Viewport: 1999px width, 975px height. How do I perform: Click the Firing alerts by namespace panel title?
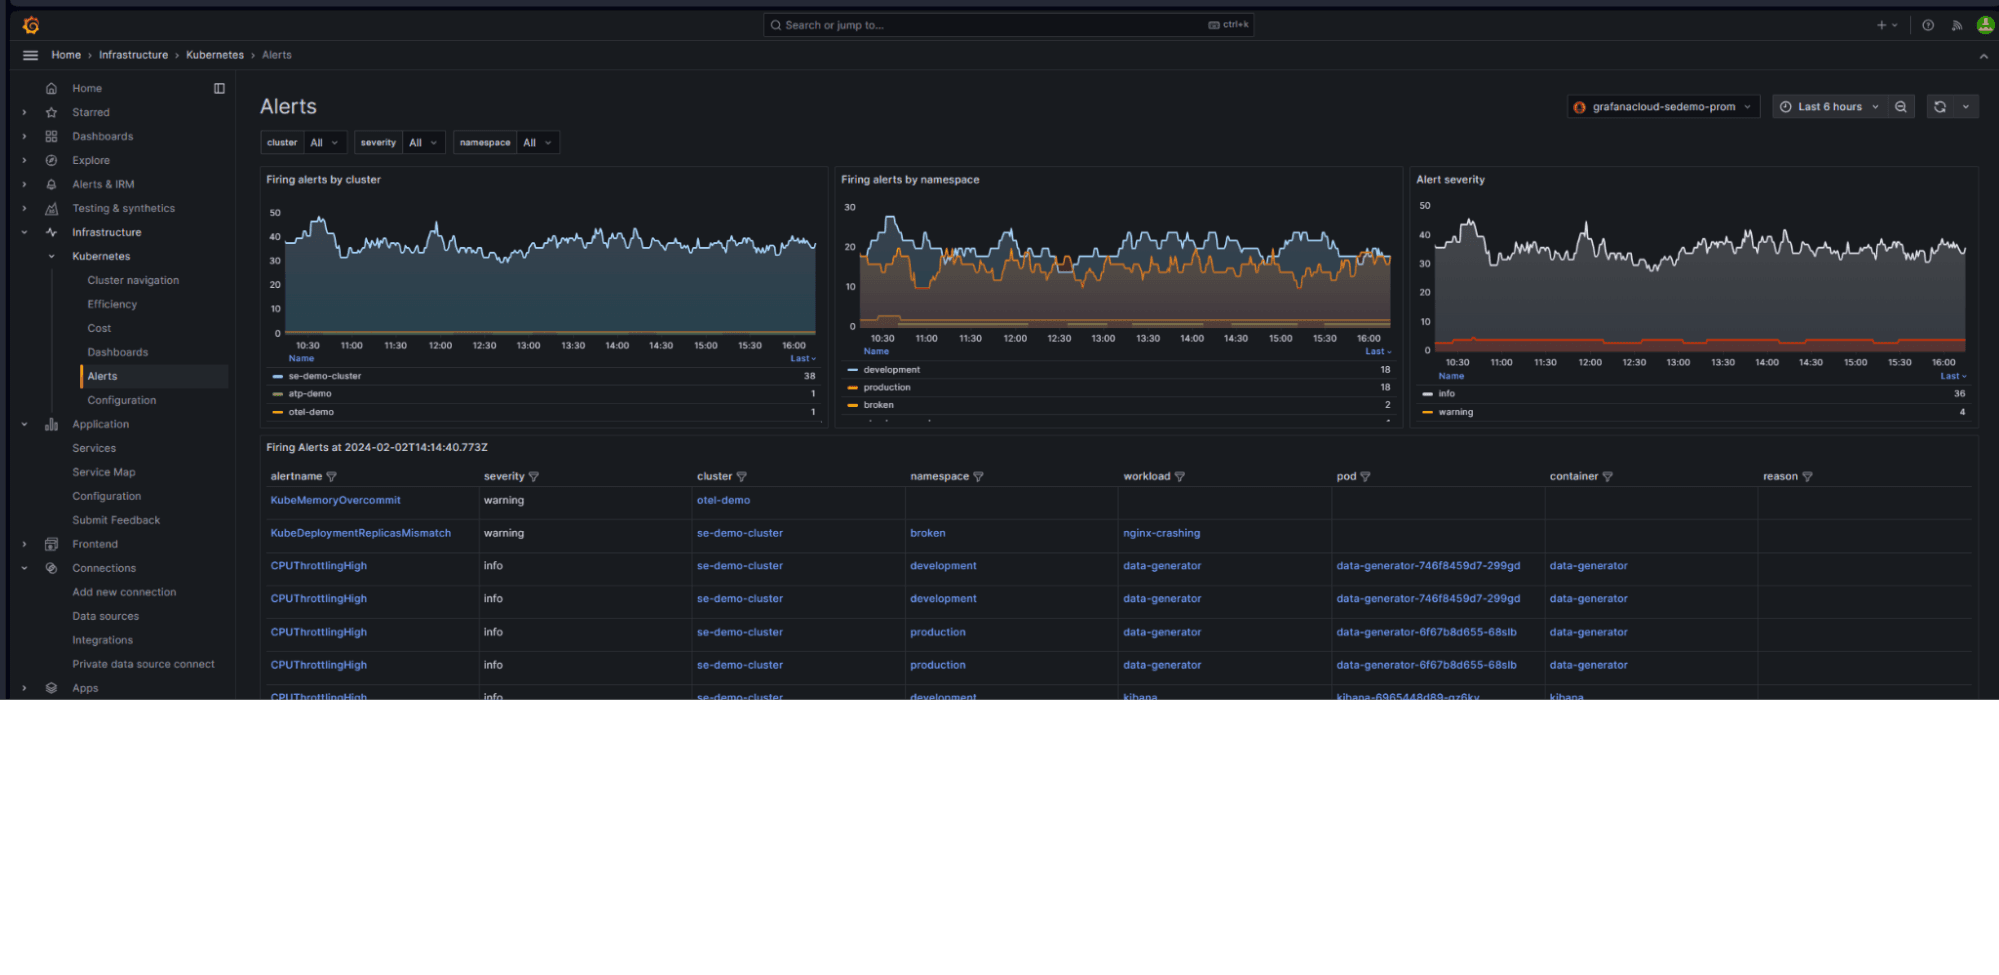click(x=910, y=180)
